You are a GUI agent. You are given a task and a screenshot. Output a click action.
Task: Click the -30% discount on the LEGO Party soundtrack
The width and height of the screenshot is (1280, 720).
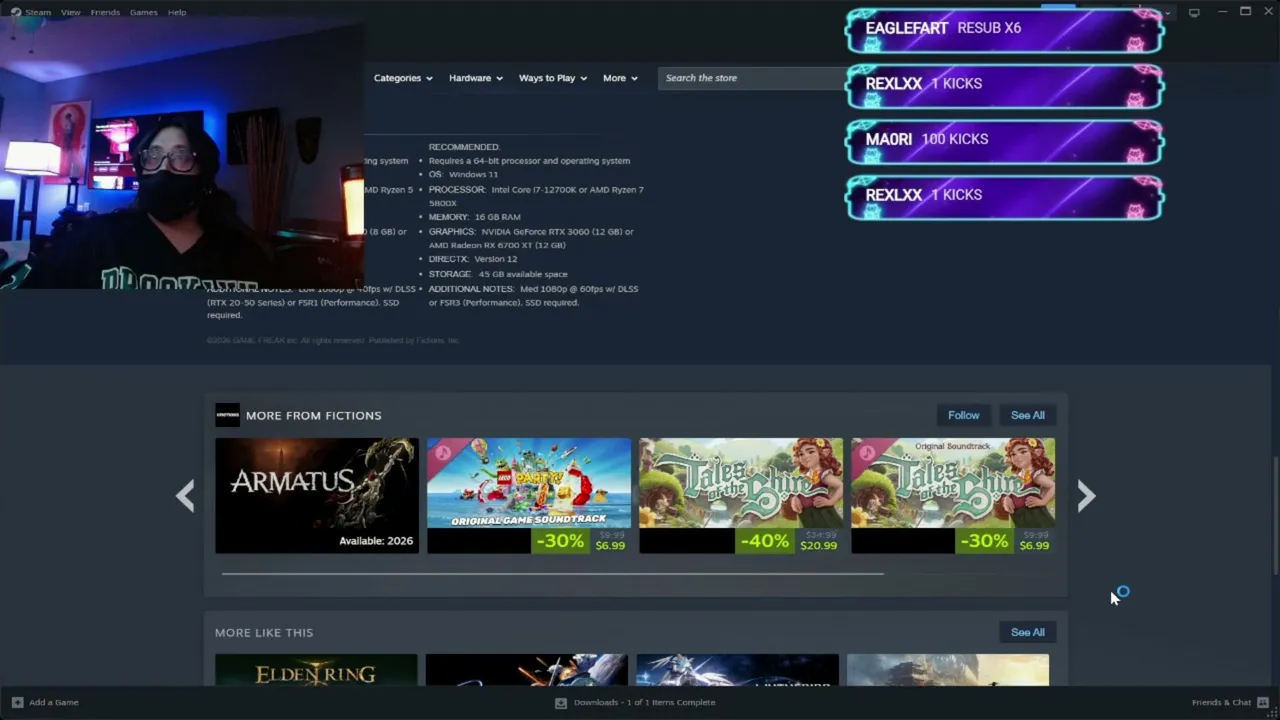pyautogui.click(x=559, y=541)
